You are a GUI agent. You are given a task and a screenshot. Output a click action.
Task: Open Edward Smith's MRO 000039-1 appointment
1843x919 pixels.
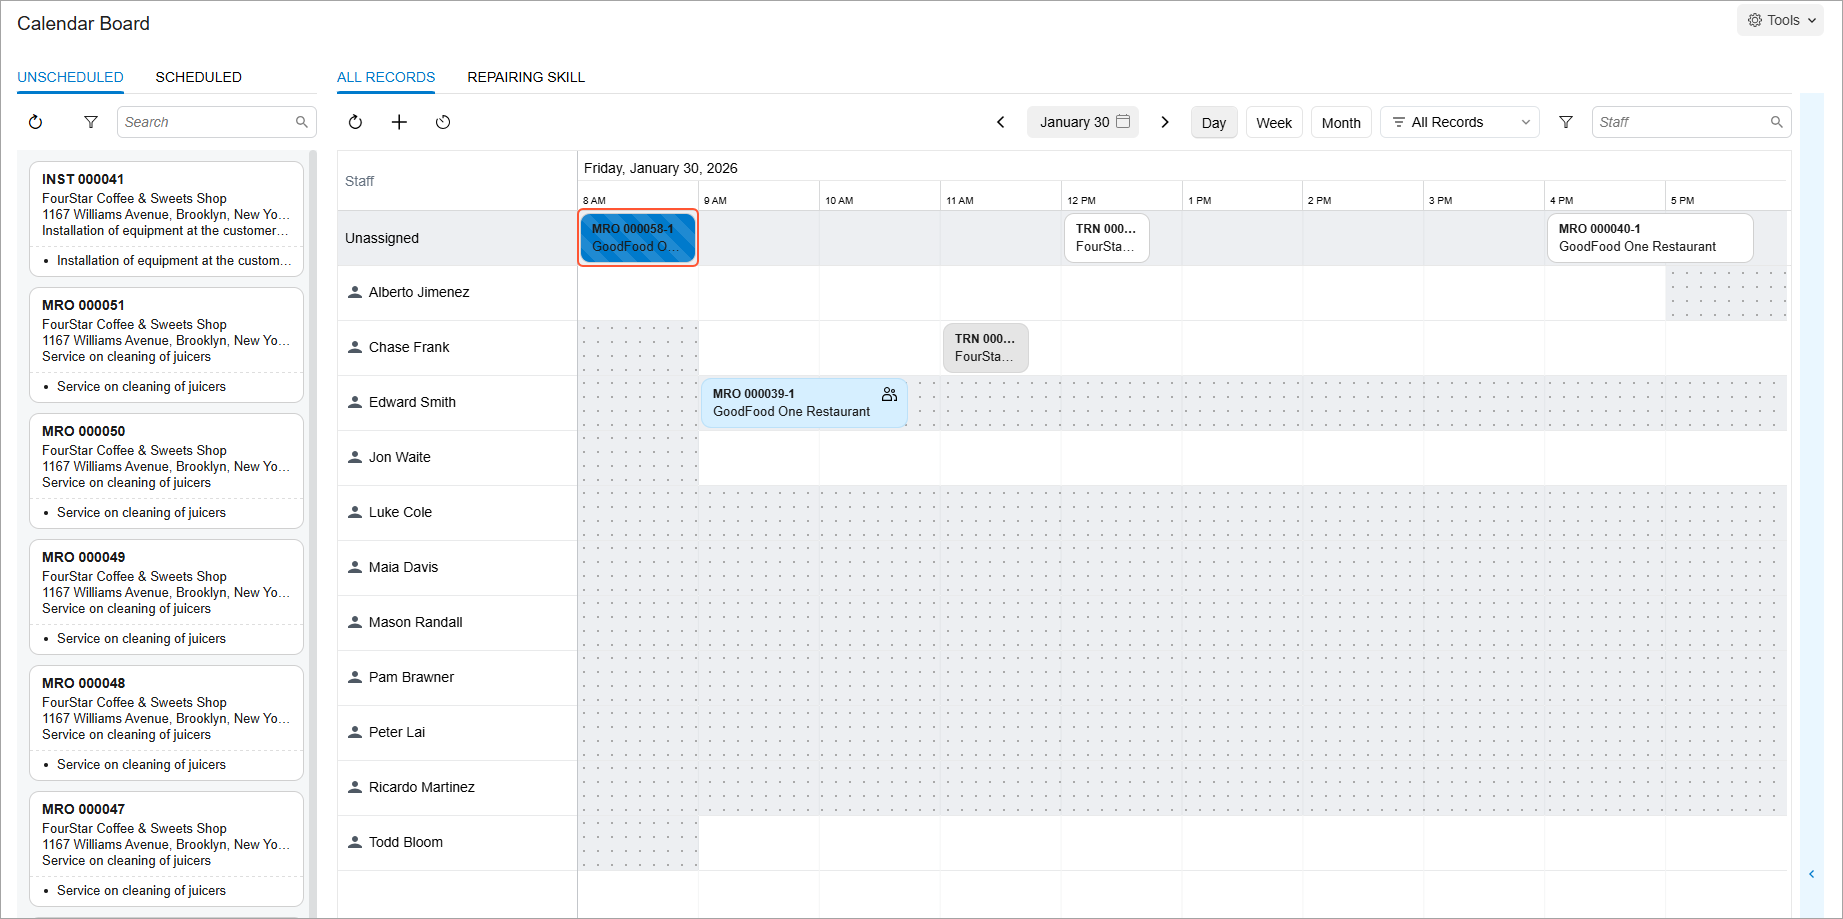click(x=804, y=403)
